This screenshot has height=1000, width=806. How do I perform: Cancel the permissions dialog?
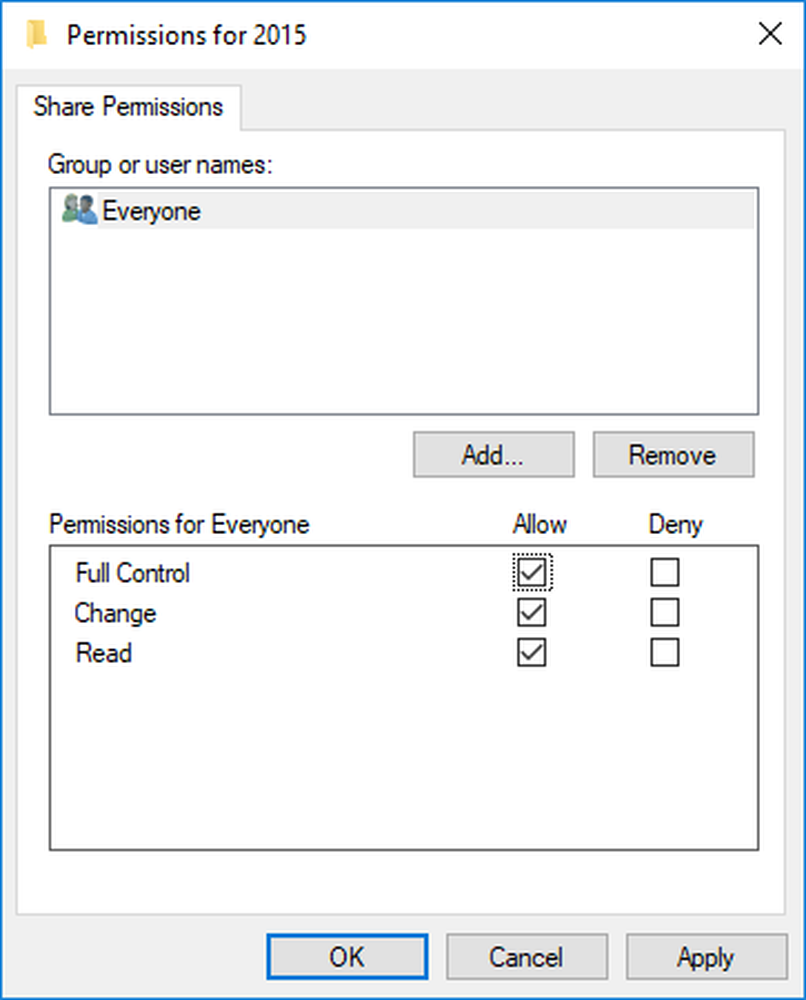(x=526, y=957)
